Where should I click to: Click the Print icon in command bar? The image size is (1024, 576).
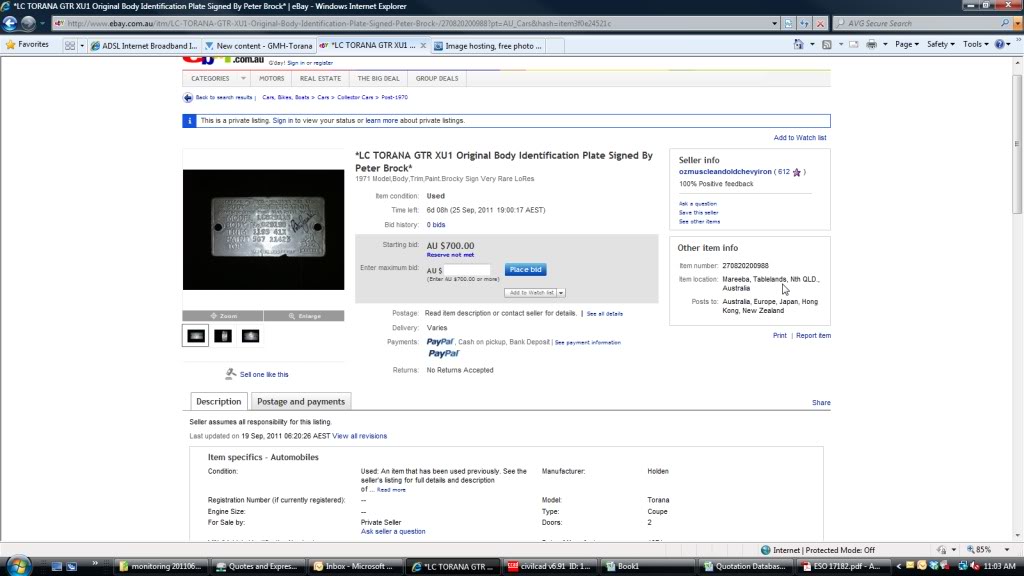point(871,45)
